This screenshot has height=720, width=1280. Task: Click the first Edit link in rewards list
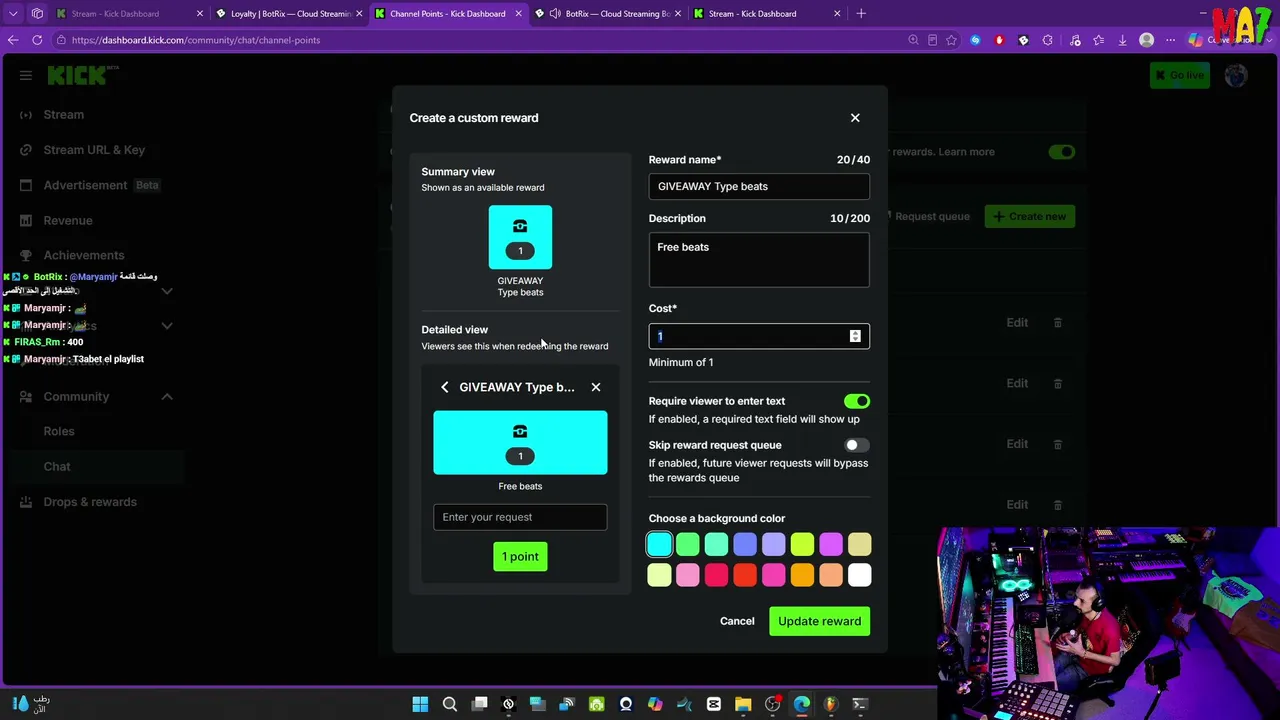[x=1017, y=323]
